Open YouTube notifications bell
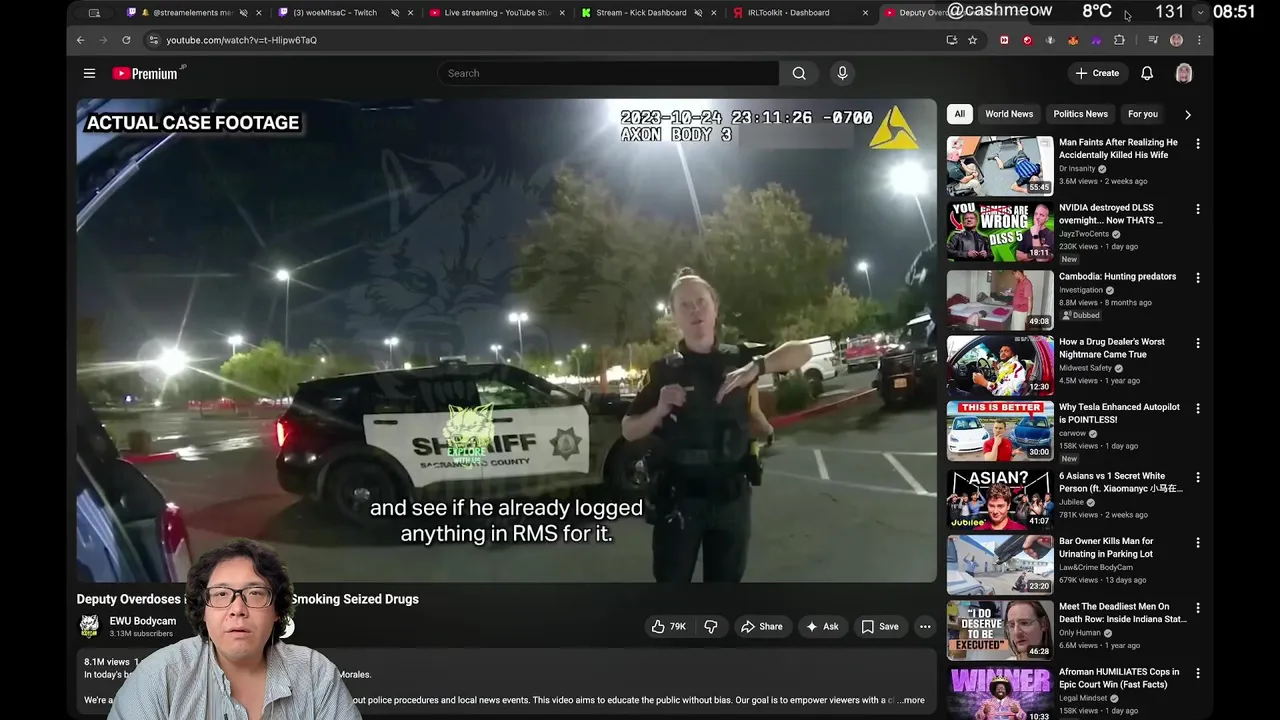Viewport: 1280px width, 720px height. click(x=1147, y=73)
